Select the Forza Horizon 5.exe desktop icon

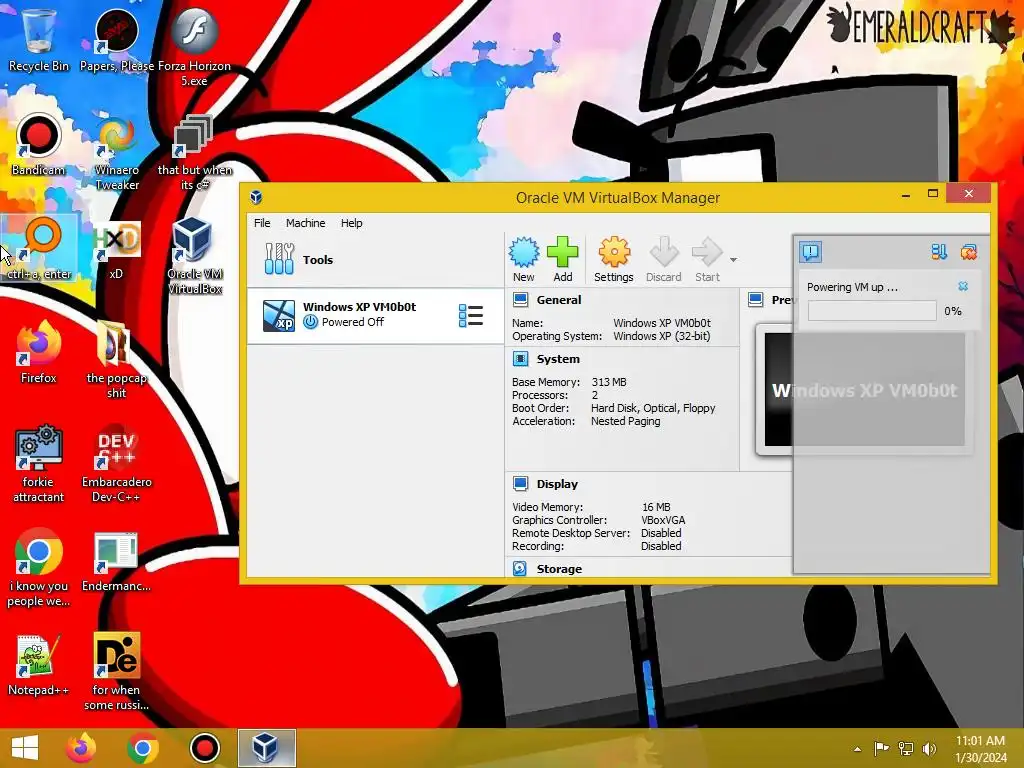point(194,47)
